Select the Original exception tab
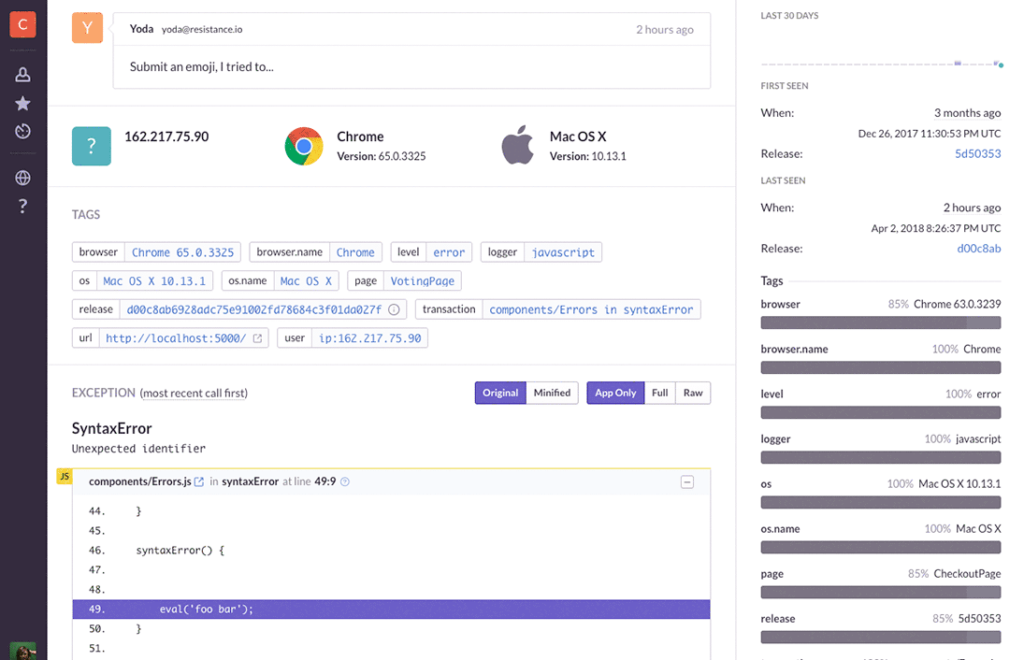This screenshot has width=1024, height=660. 500,393
